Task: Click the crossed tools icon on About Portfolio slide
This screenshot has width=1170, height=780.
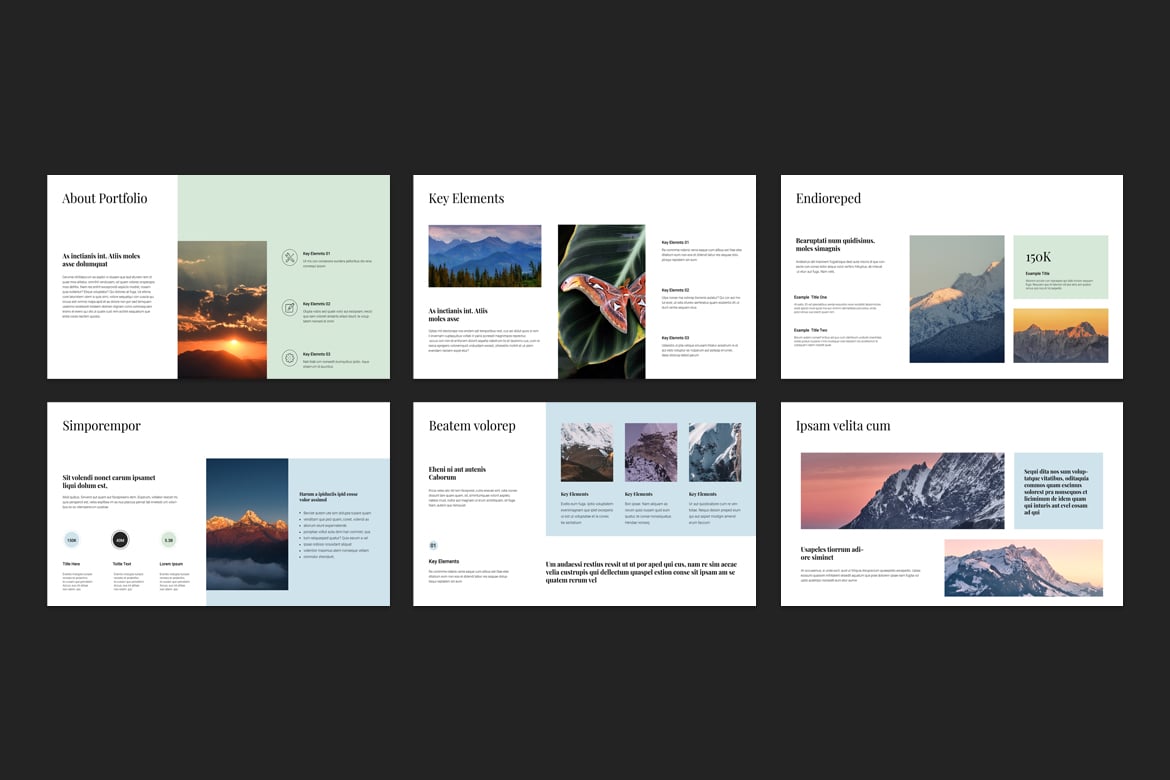Action: 290,258
